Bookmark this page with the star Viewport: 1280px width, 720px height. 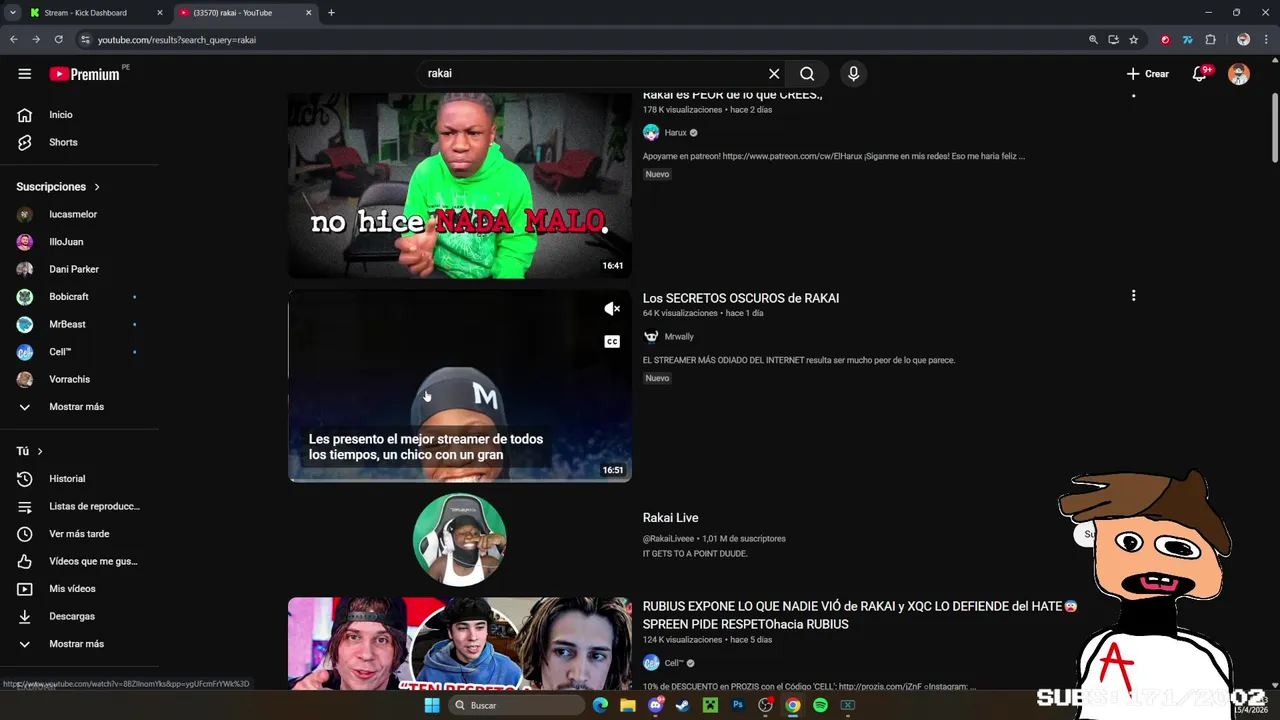click(1133, 40)
